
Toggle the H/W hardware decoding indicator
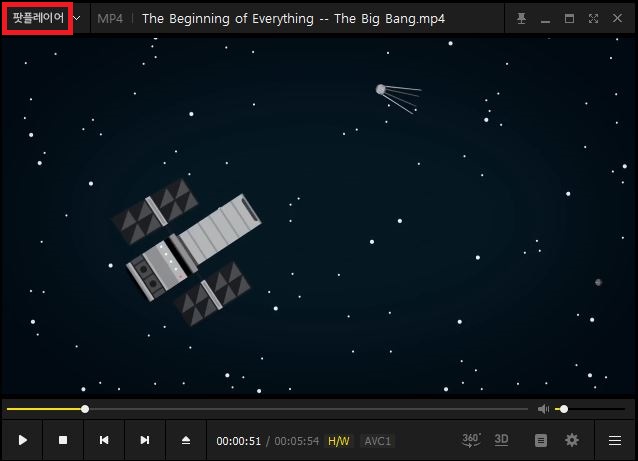tap(339, 441)
